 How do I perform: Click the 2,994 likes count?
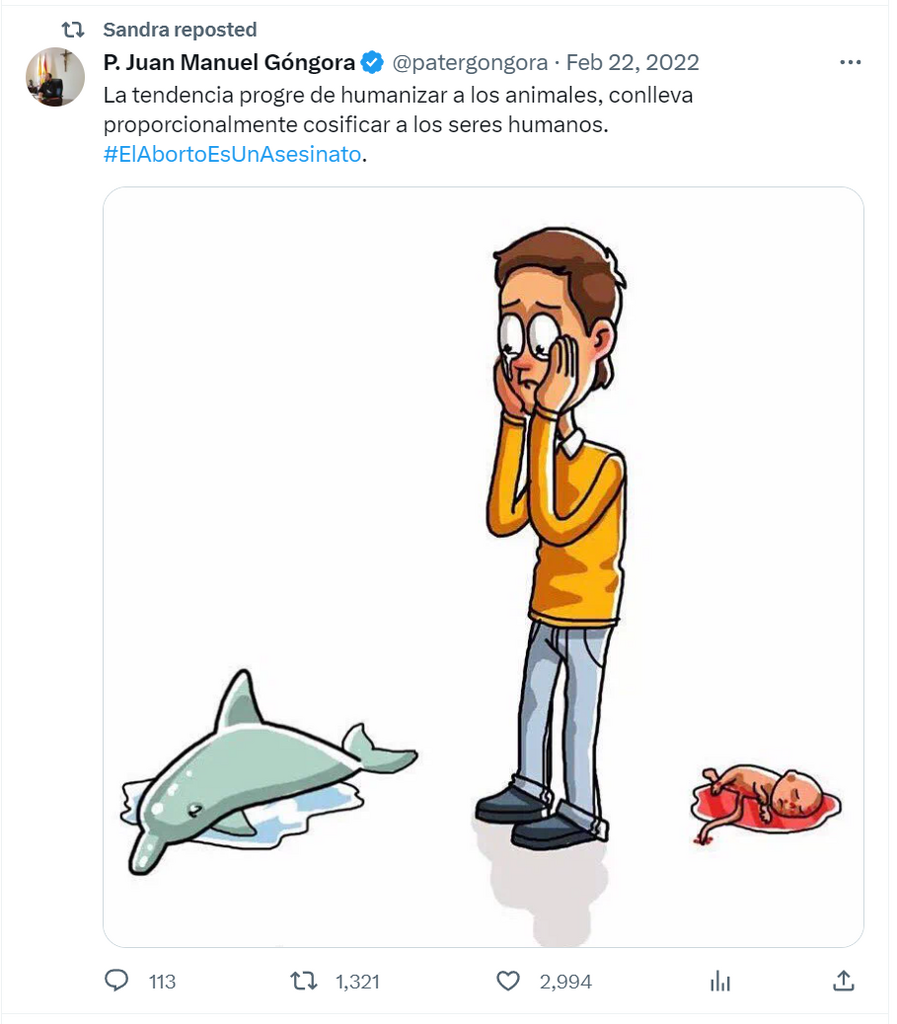565,982
